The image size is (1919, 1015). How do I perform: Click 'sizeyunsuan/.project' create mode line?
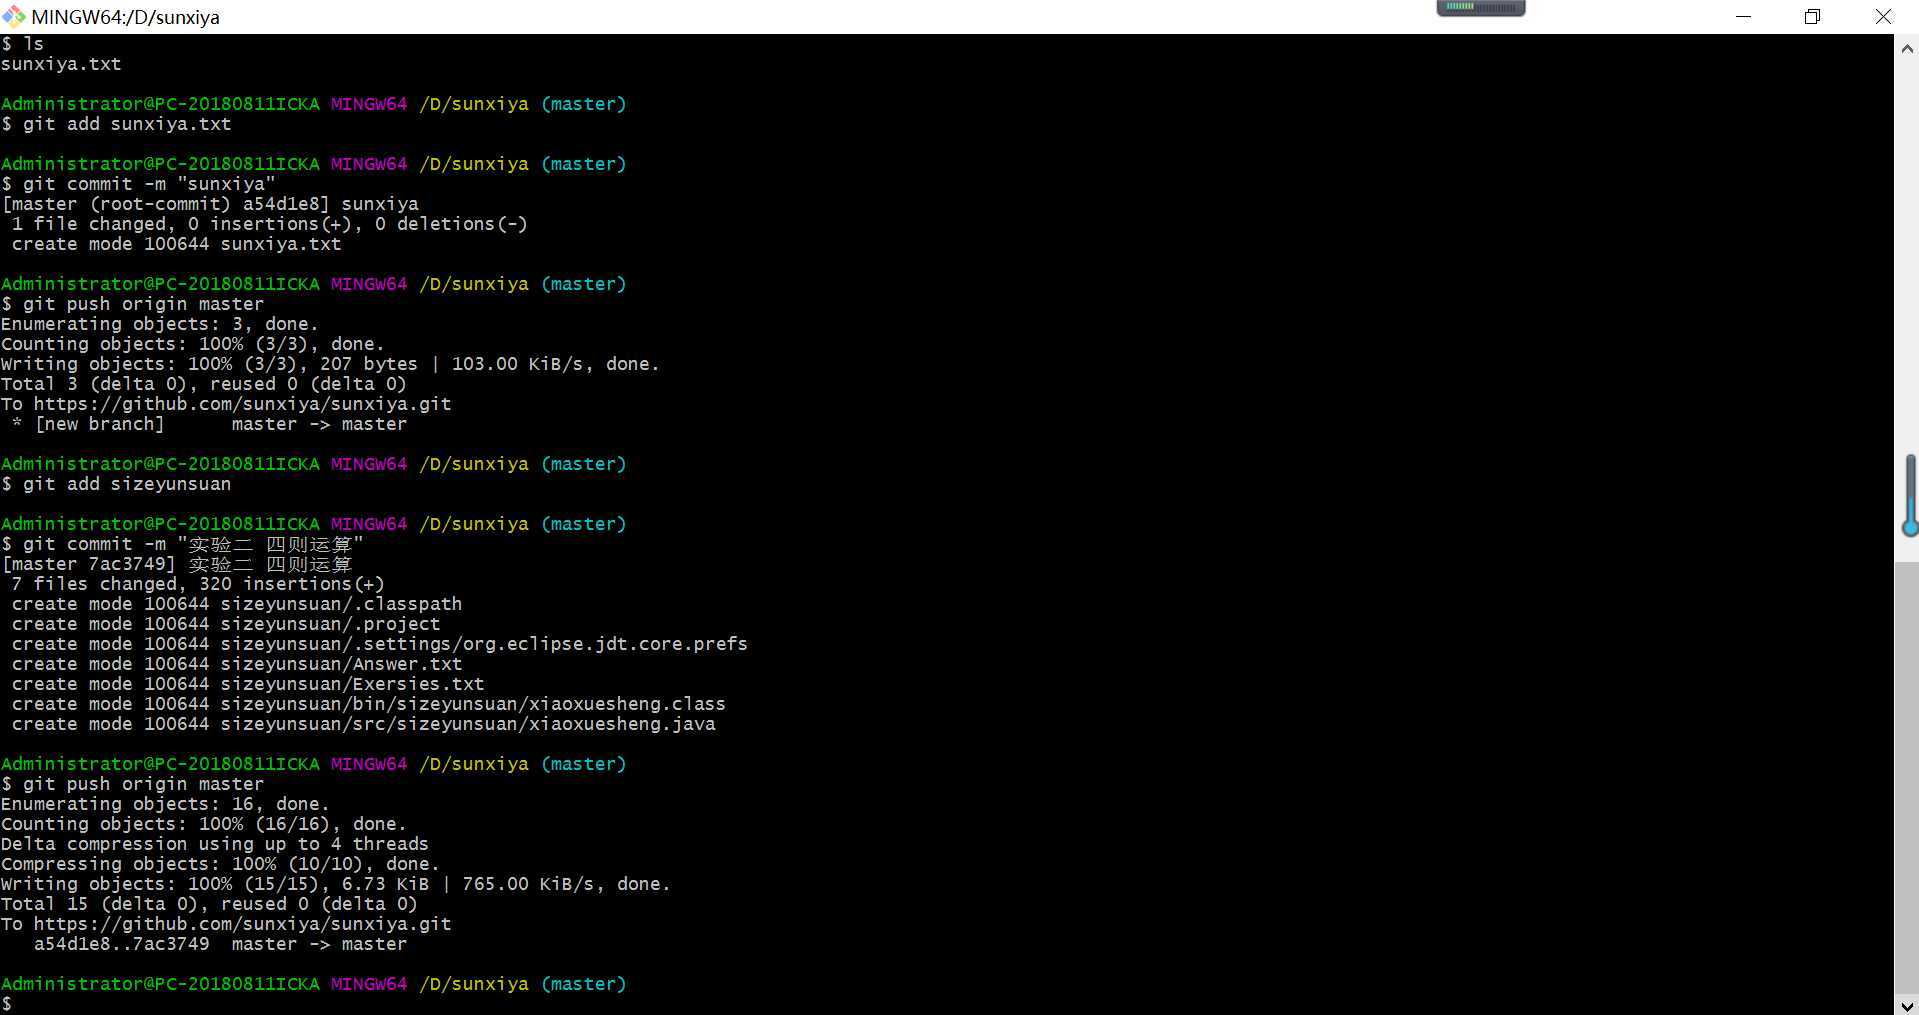(225, 624)
